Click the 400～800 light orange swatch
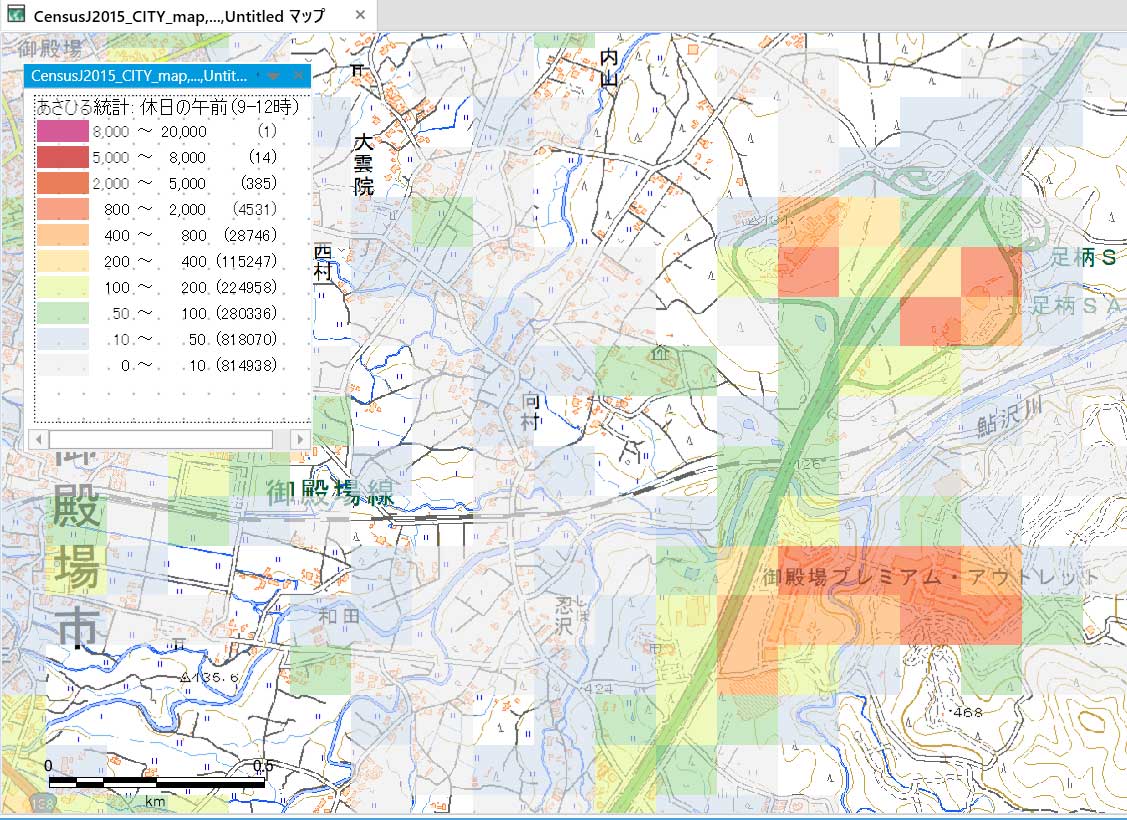 click(x=62, y=235)
